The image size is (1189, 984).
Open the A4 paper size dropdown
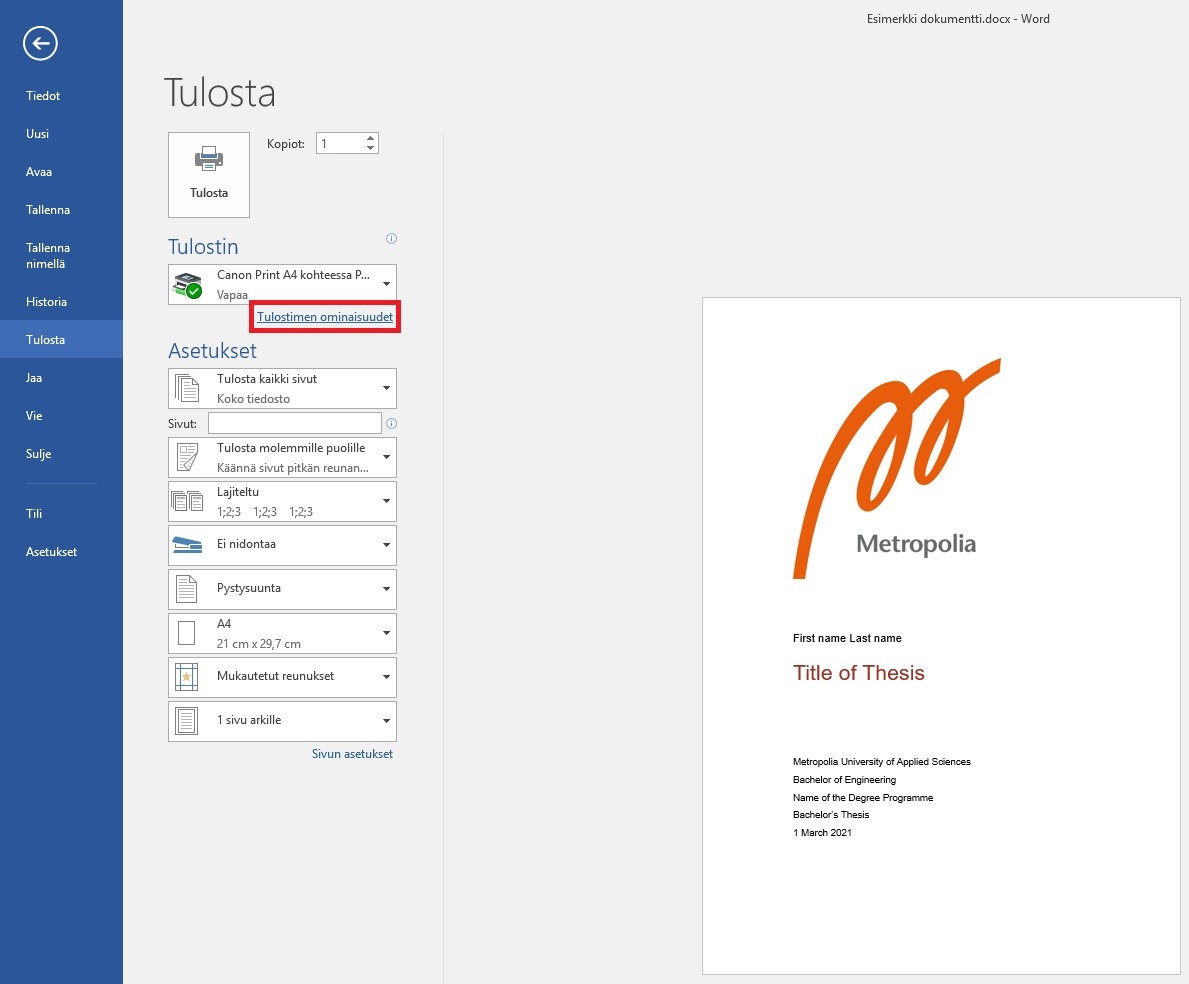(282, 633)
